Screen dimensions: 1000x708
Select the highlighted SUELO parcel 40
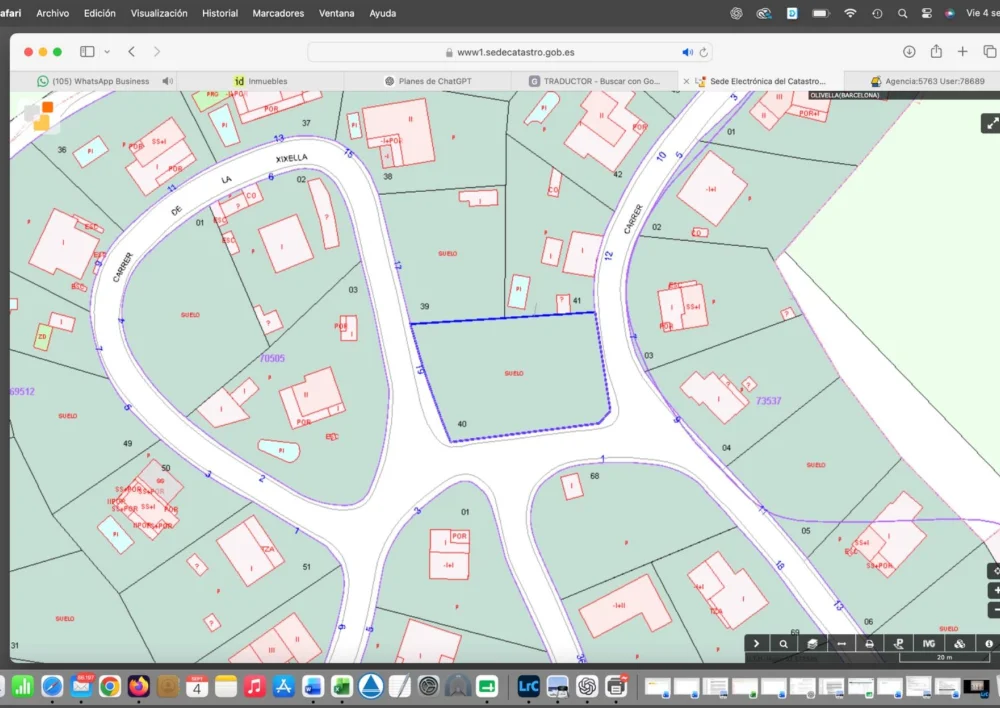click(x=513, y=373)
